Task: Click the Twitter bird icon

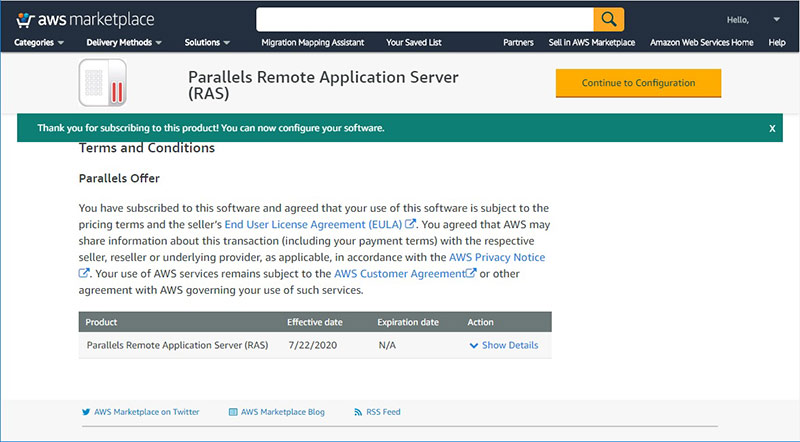Action: click(x=86, y=412)
